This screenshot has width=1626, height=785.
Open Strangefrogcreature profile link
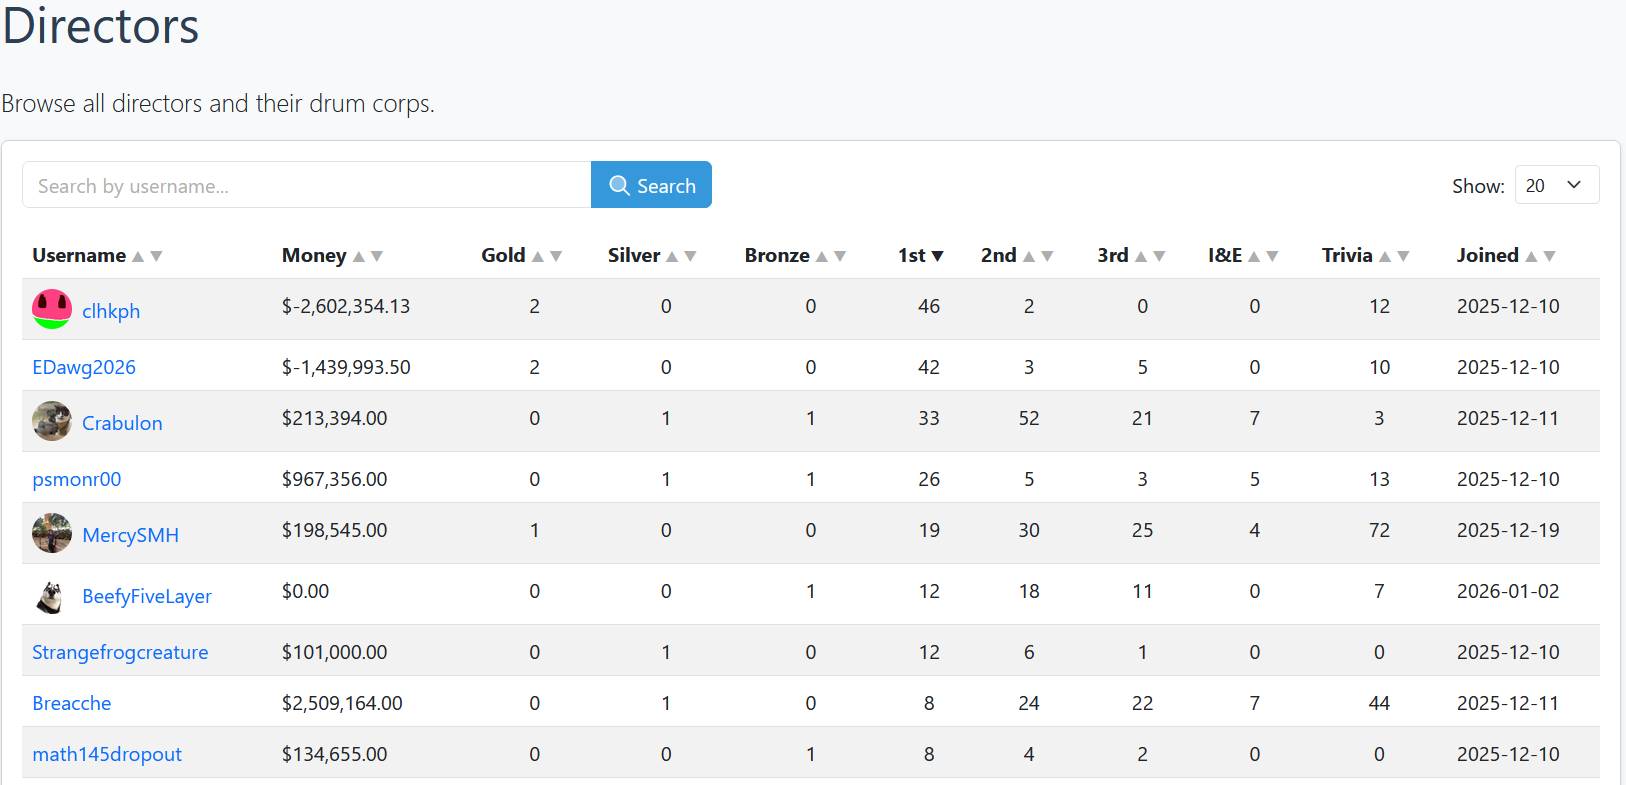click(x=120, y=652)
